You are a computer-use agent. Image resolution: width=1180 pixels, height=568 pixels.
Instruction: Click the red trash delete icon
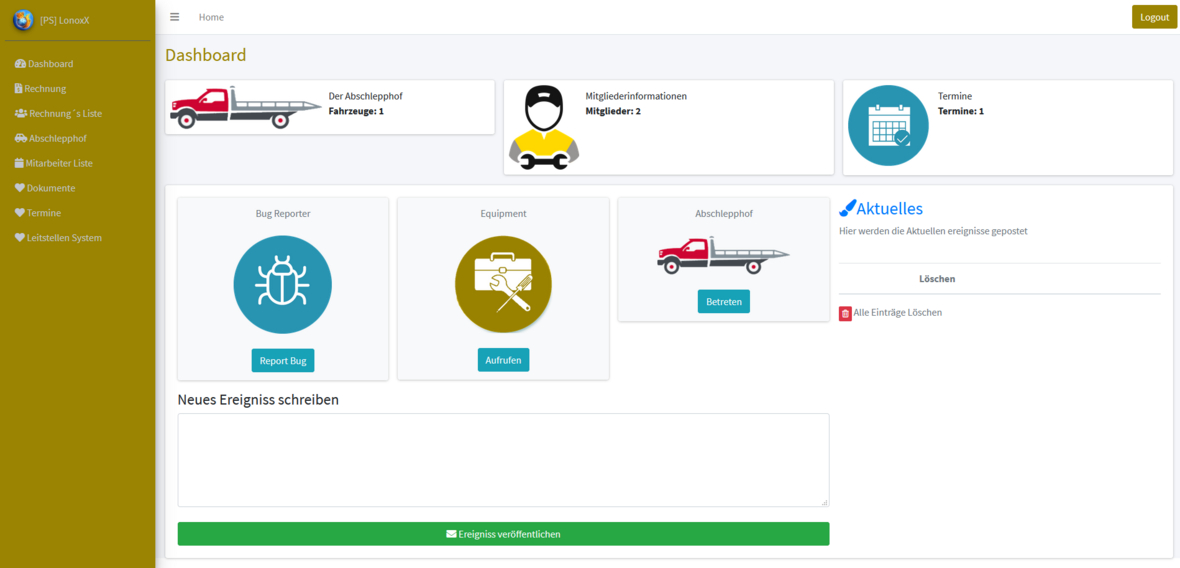click(x=845, y=314)
